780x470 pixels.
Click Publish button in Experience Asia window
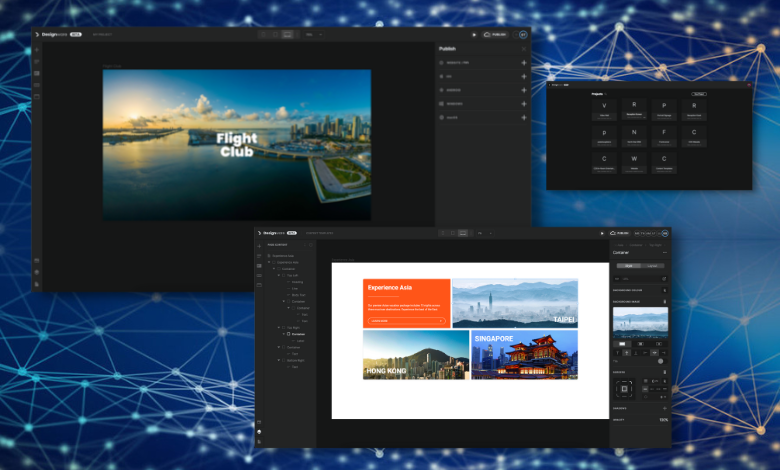pyautogui.click(x=620, y=233)
